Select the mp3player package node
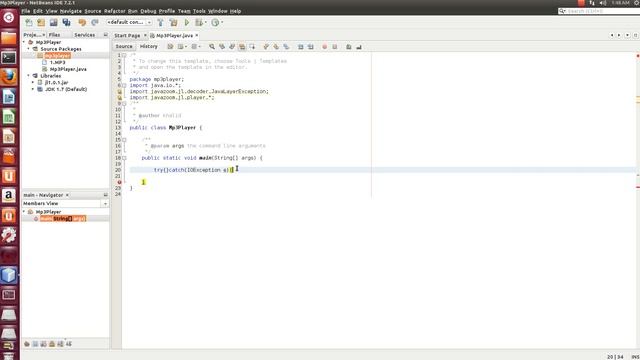640x360 pixels. coord(57,56)
